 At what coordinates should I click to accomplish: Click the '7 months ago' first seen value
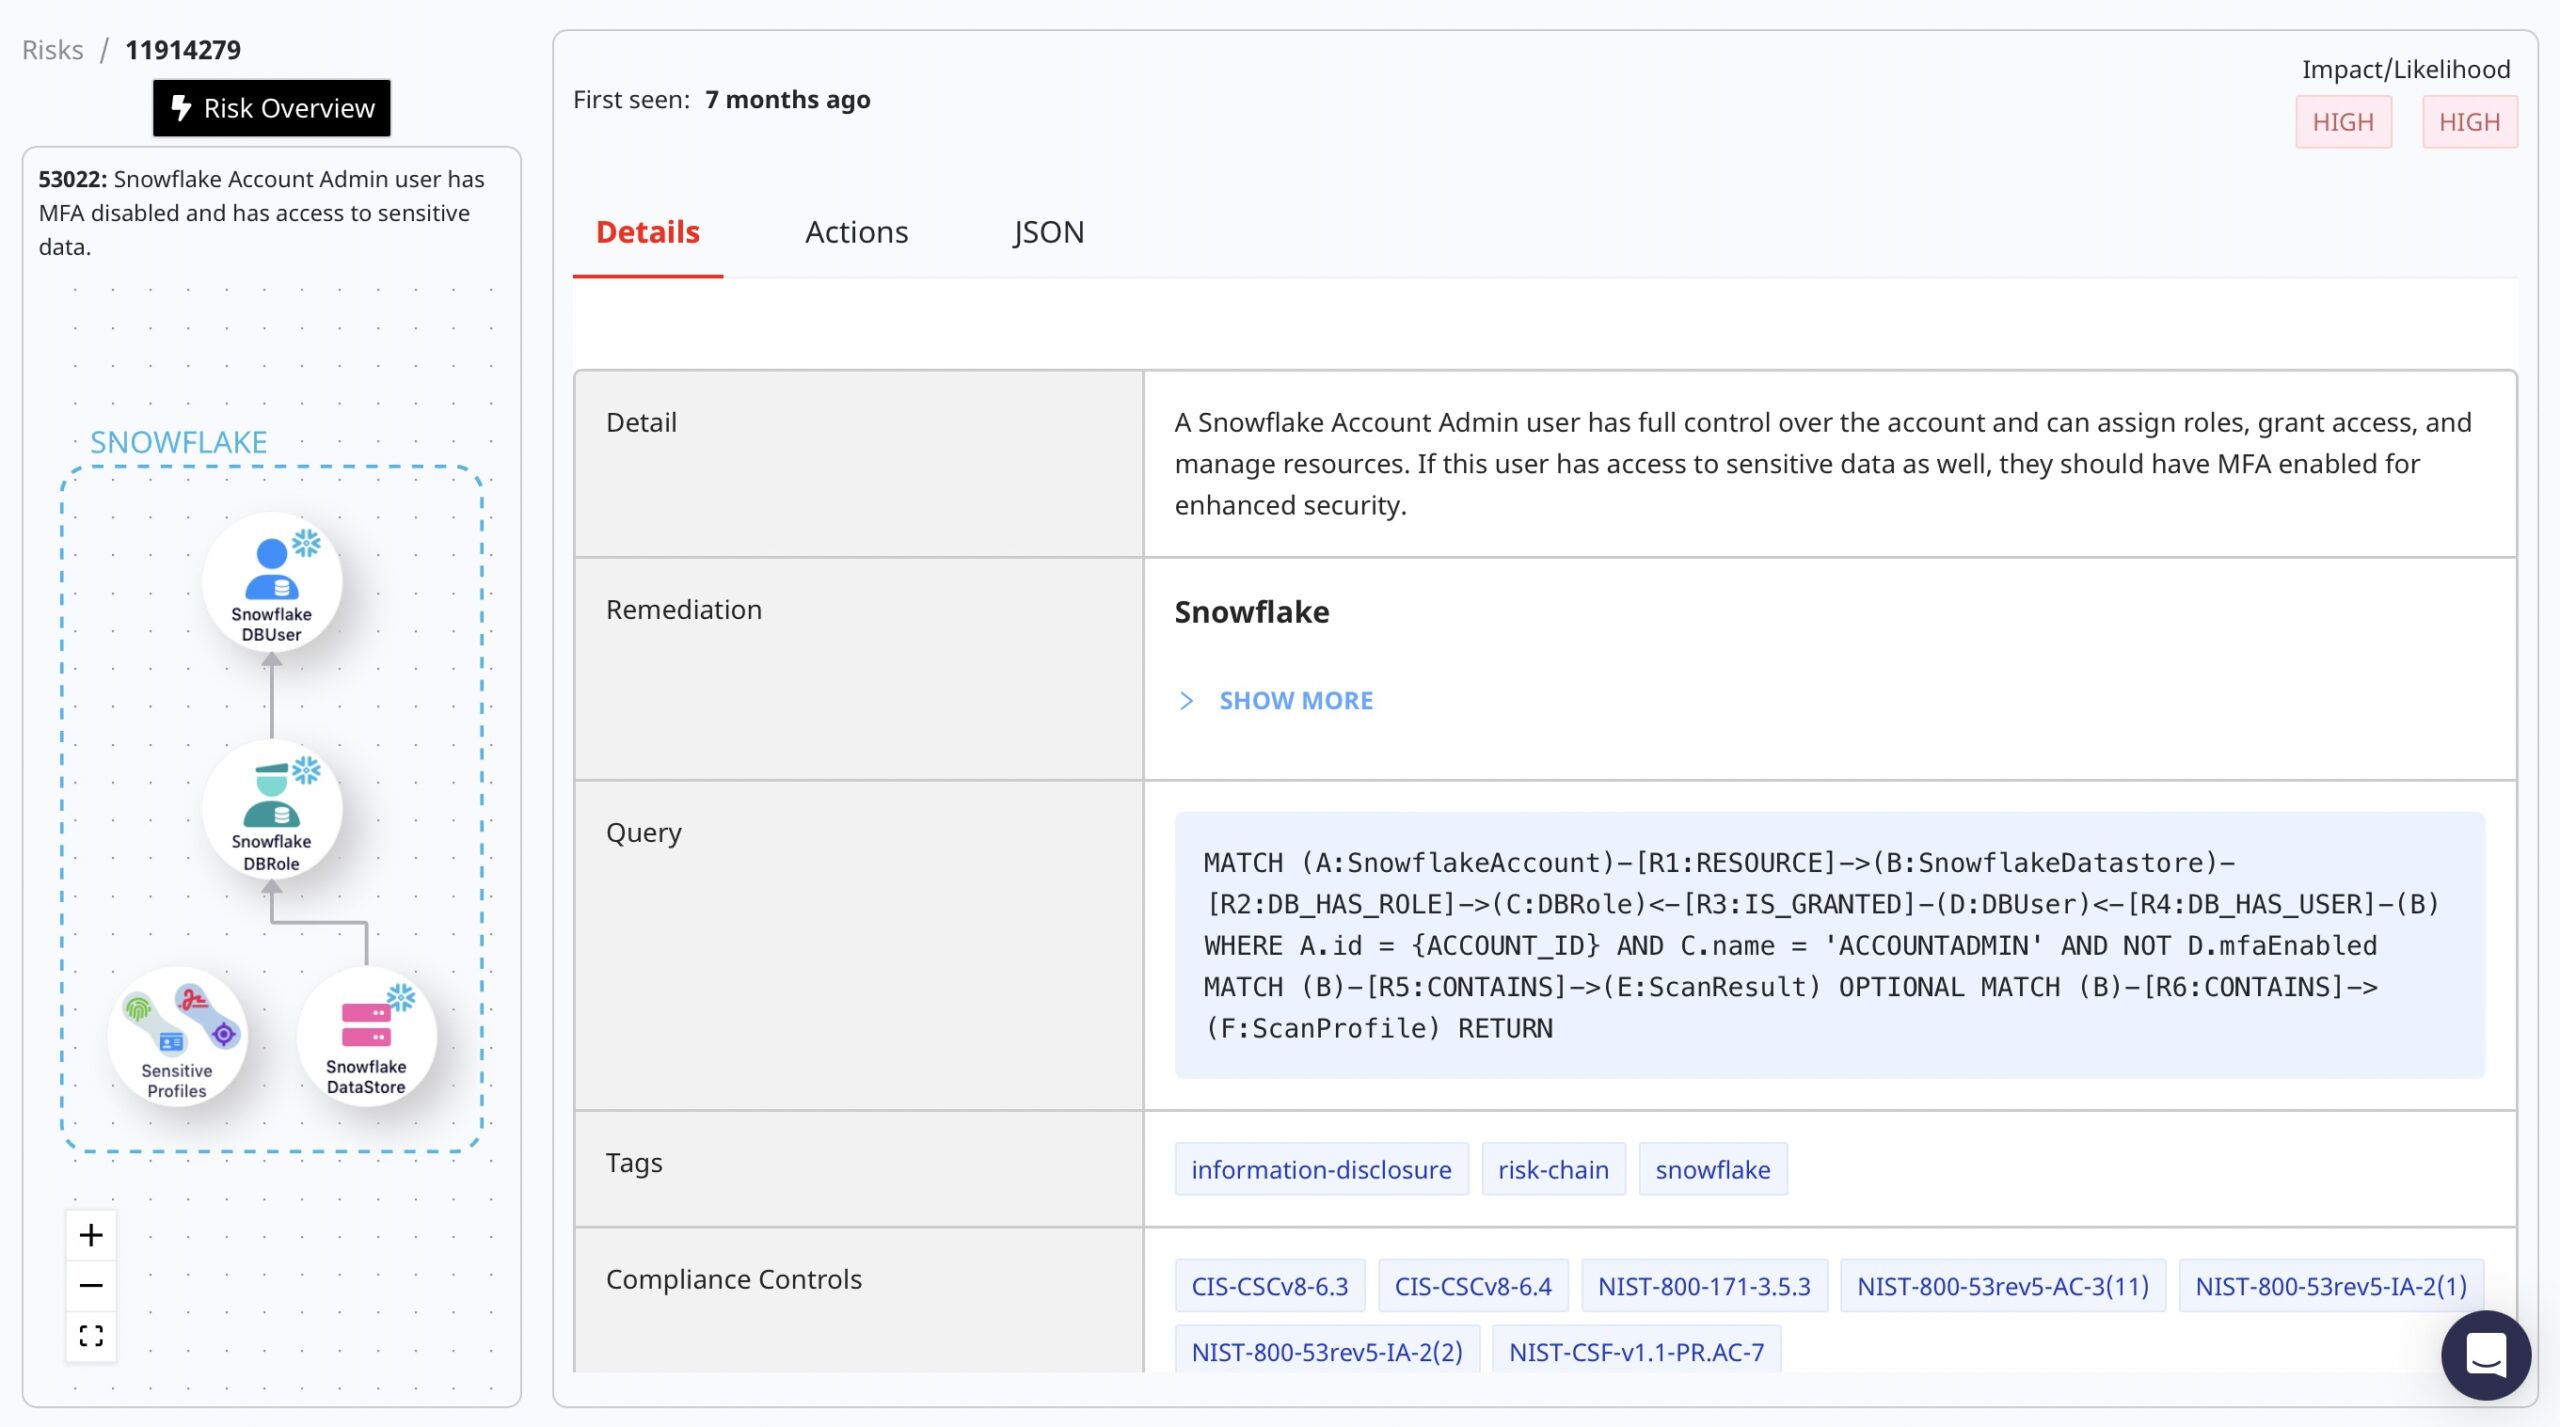[788, 100]
